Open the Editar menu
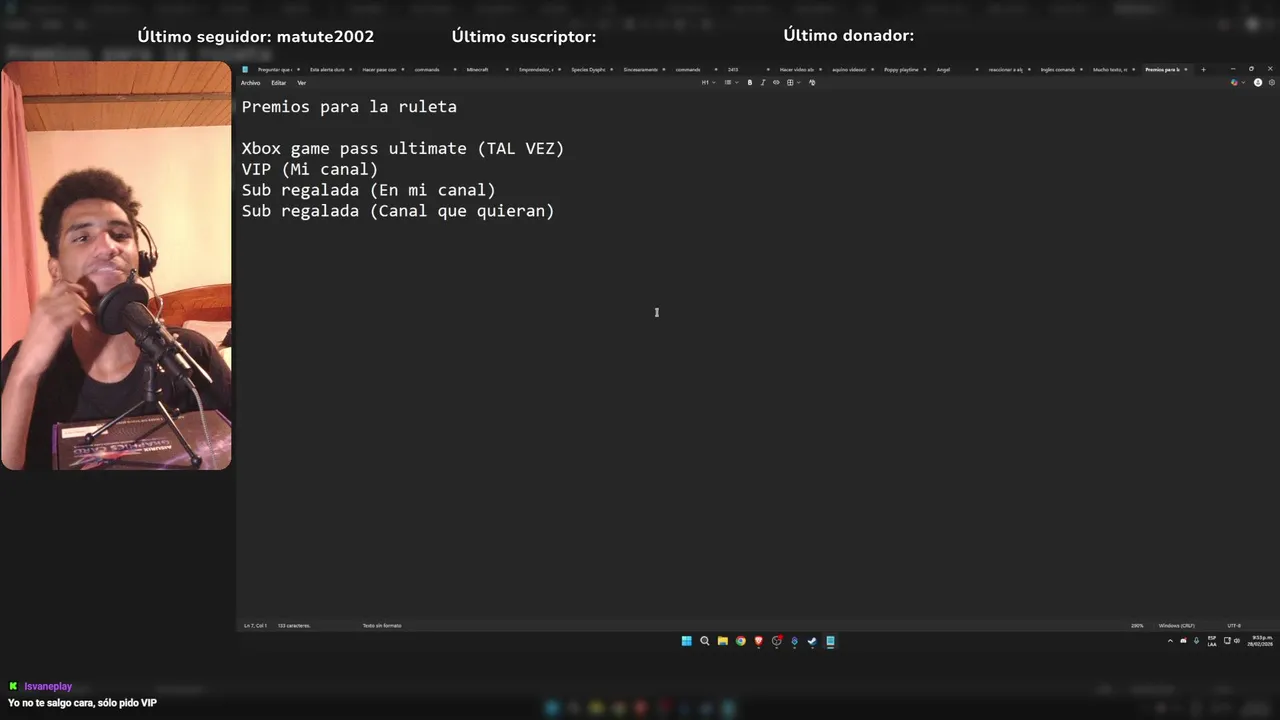 (x=278, y=83)
